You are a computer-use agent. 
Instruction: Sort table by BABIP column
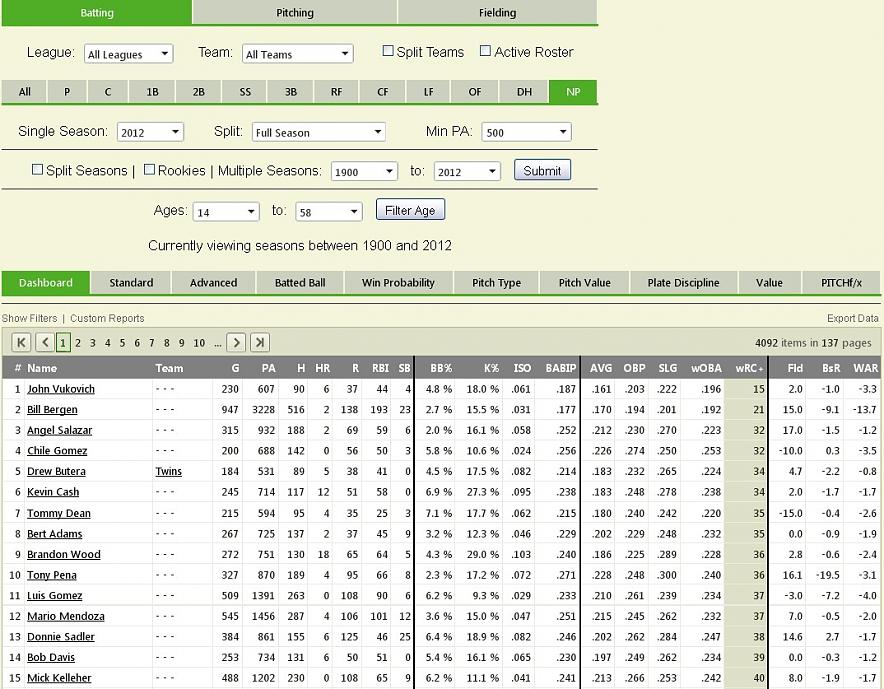coord(560,368)
